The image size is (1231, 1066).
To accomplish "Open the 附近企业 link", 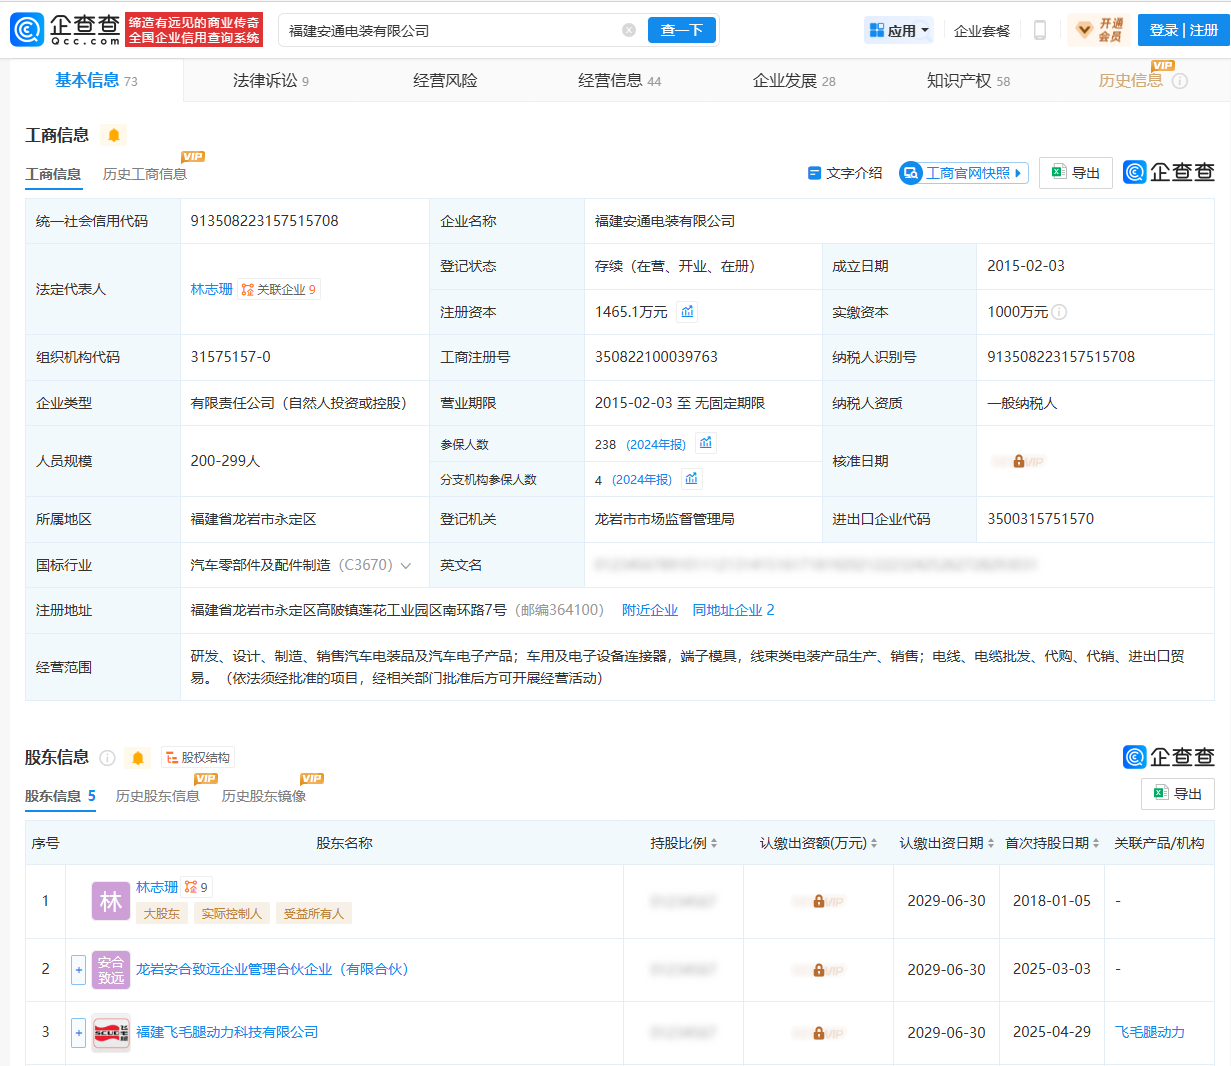I will [649, 610].
